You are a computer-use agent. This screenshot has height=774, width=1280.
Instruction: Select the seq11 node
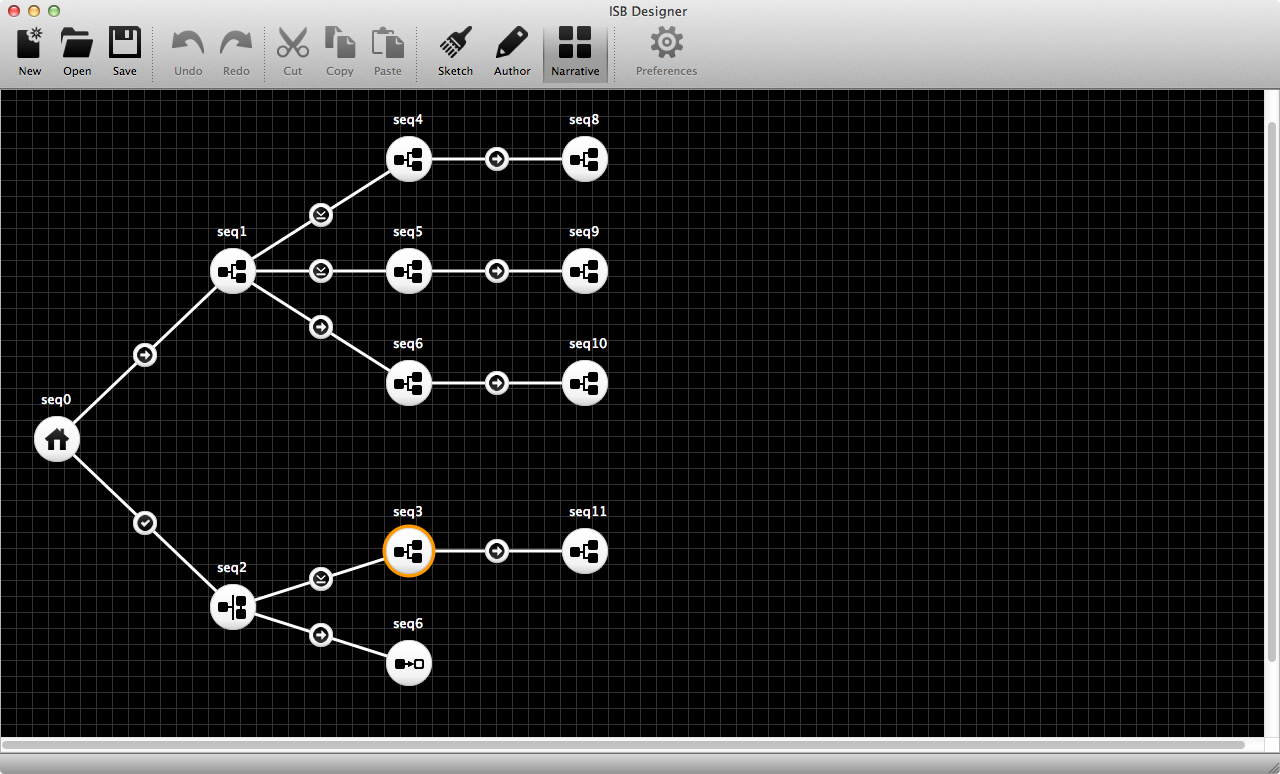(585, 551)
